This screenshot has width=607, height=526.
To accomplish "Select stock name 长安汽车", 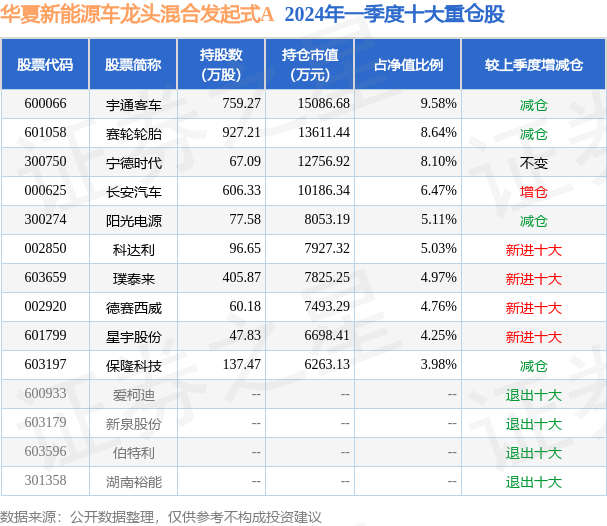I will 134,192.
